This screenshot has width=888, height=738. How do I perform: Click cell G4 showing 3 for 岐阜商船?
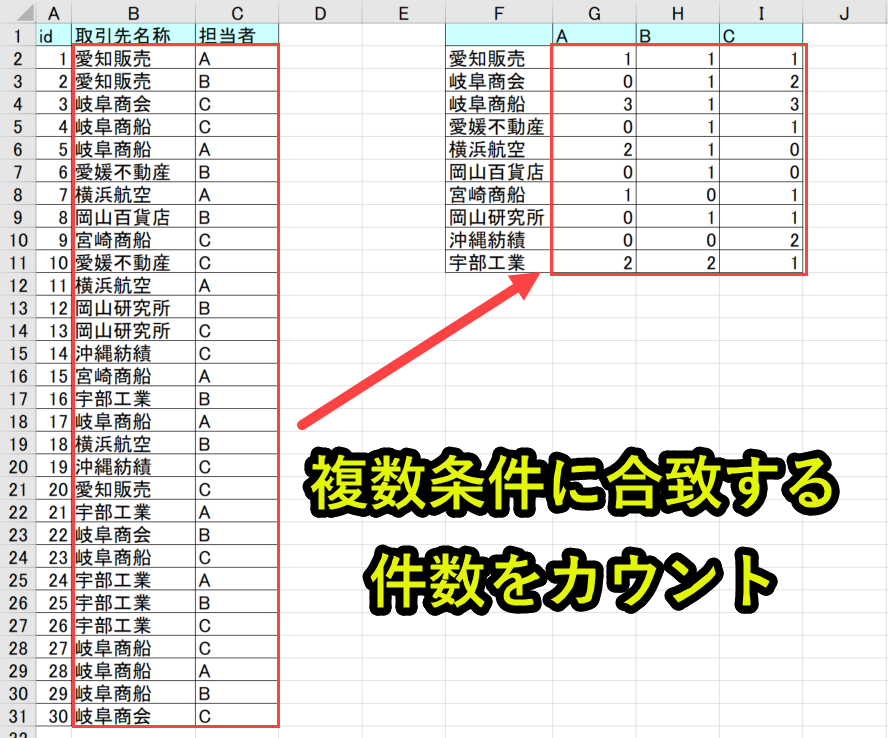tap(594, 103)
